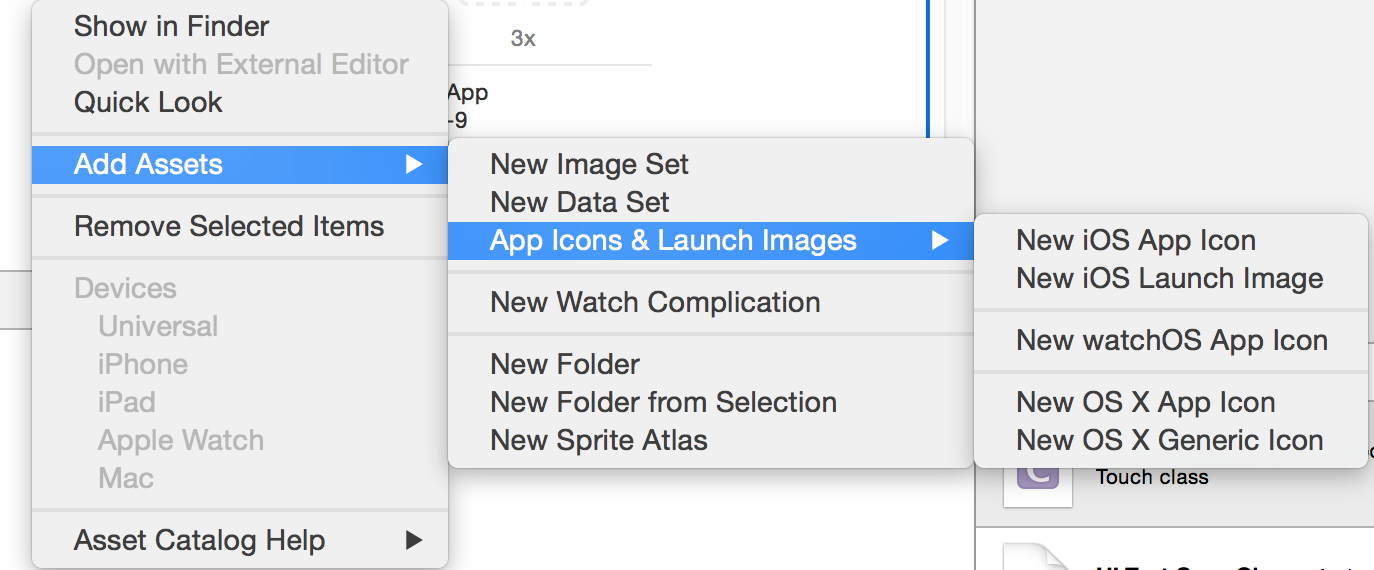Choose New Folder from Selection
Viewport: 1374px width, 570px height.
click(663, 402)
